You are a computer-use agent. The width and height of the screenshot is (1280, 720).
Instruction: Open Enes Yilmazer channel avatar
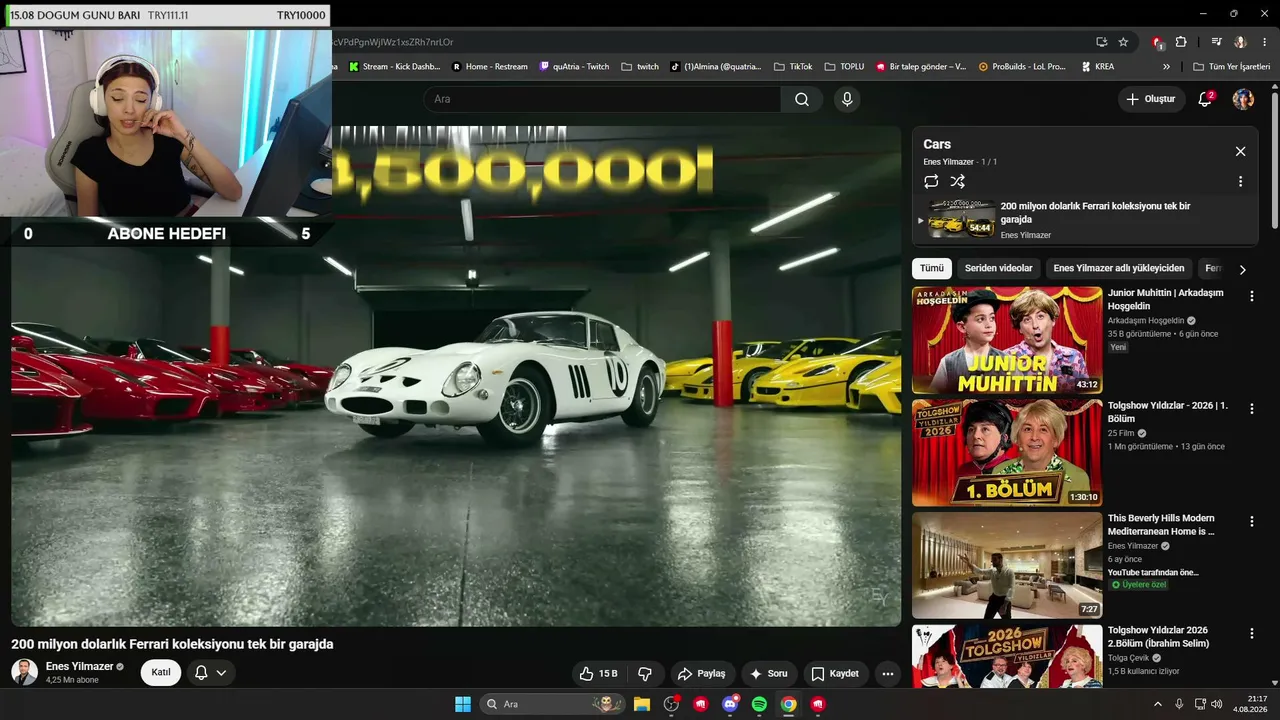pos(24,672)
